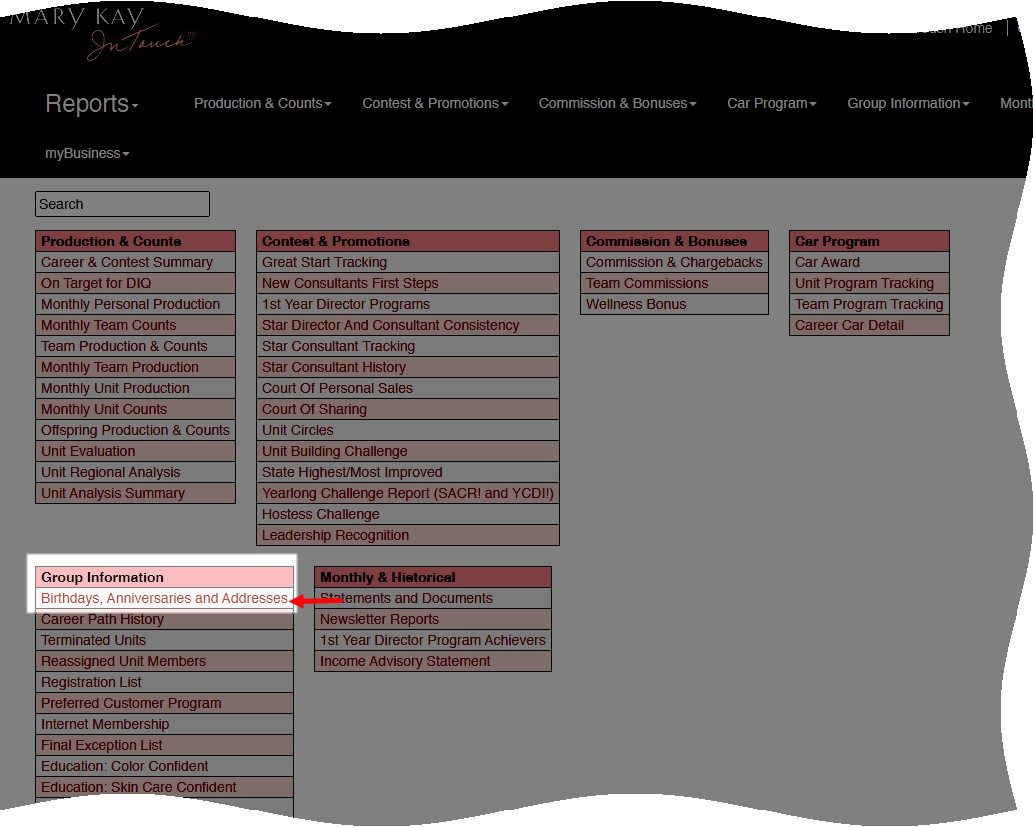Open On Target for DIQ report
The height and width of the screenshot is (827, 1034).
tap(135, 284)
